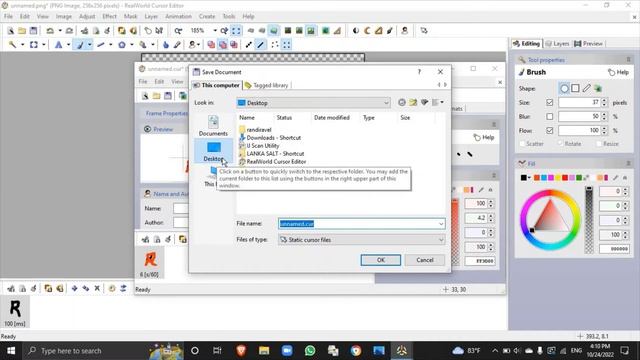Image resolution: width=640 pixels, height=360 pixels.
Task: Pick the yellow color swatch in Fill panel
Action: [558, 178]
